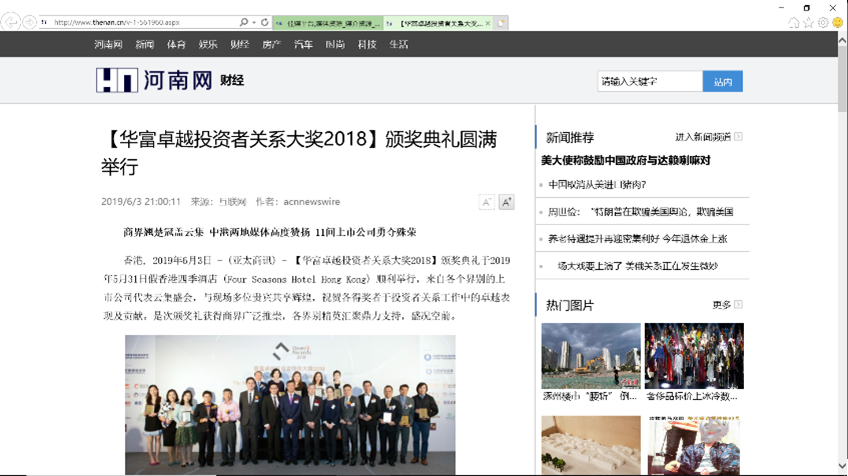This screenshot has height=476, width=848.
Task: Select the 华富卓越投资者关系大奖 browser tab
Action: (x=439, y=23)
